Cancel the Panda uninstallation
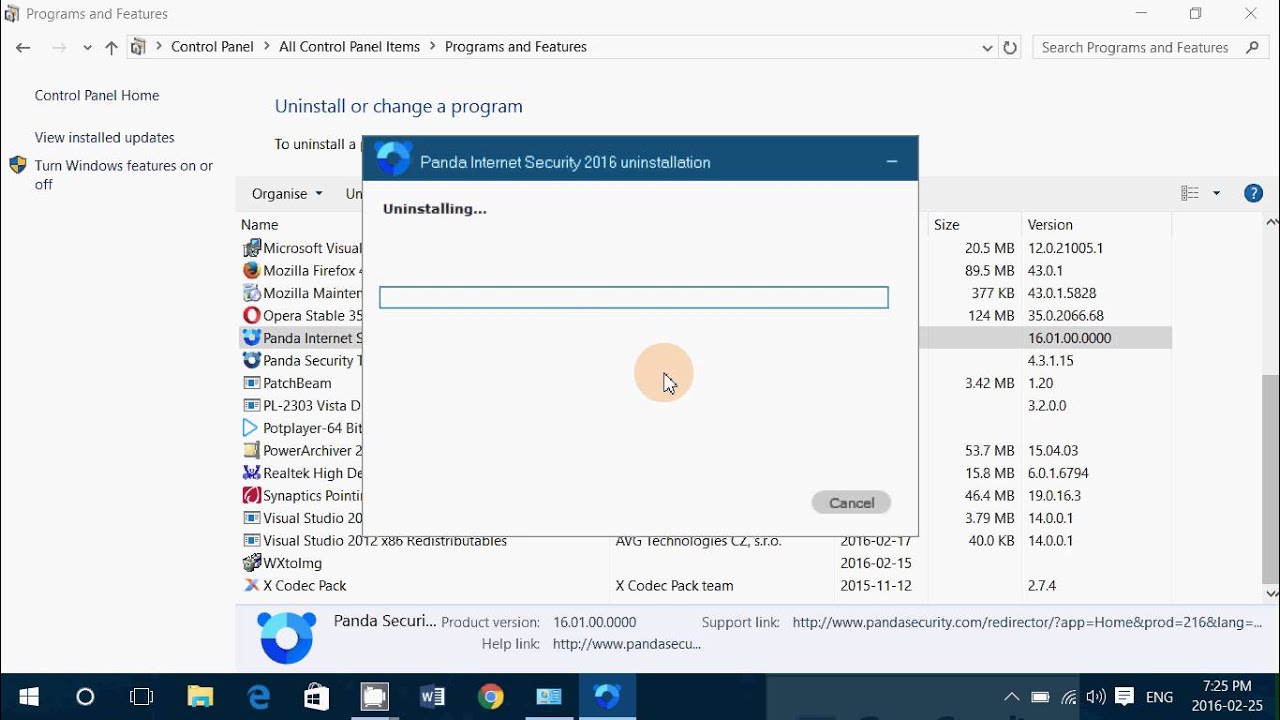Screen dimensions: 1280x720 click(850, 502)
